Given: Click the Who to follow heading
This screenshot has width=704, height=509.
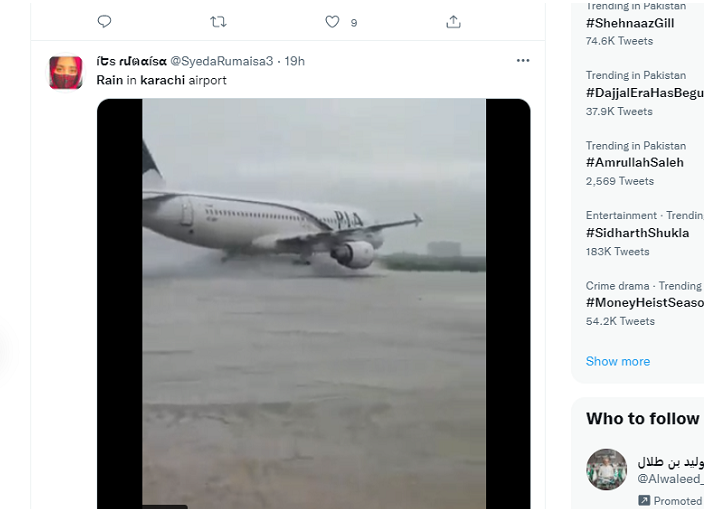Looking at the screenshot, I should tap(643, 418).
